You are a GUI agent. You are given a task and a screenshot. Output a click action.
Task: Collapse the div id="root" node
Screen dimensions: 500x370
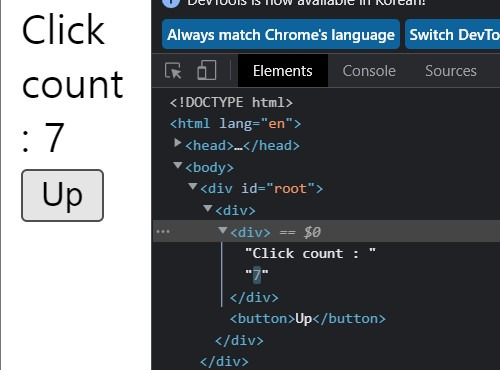point(193,187)
